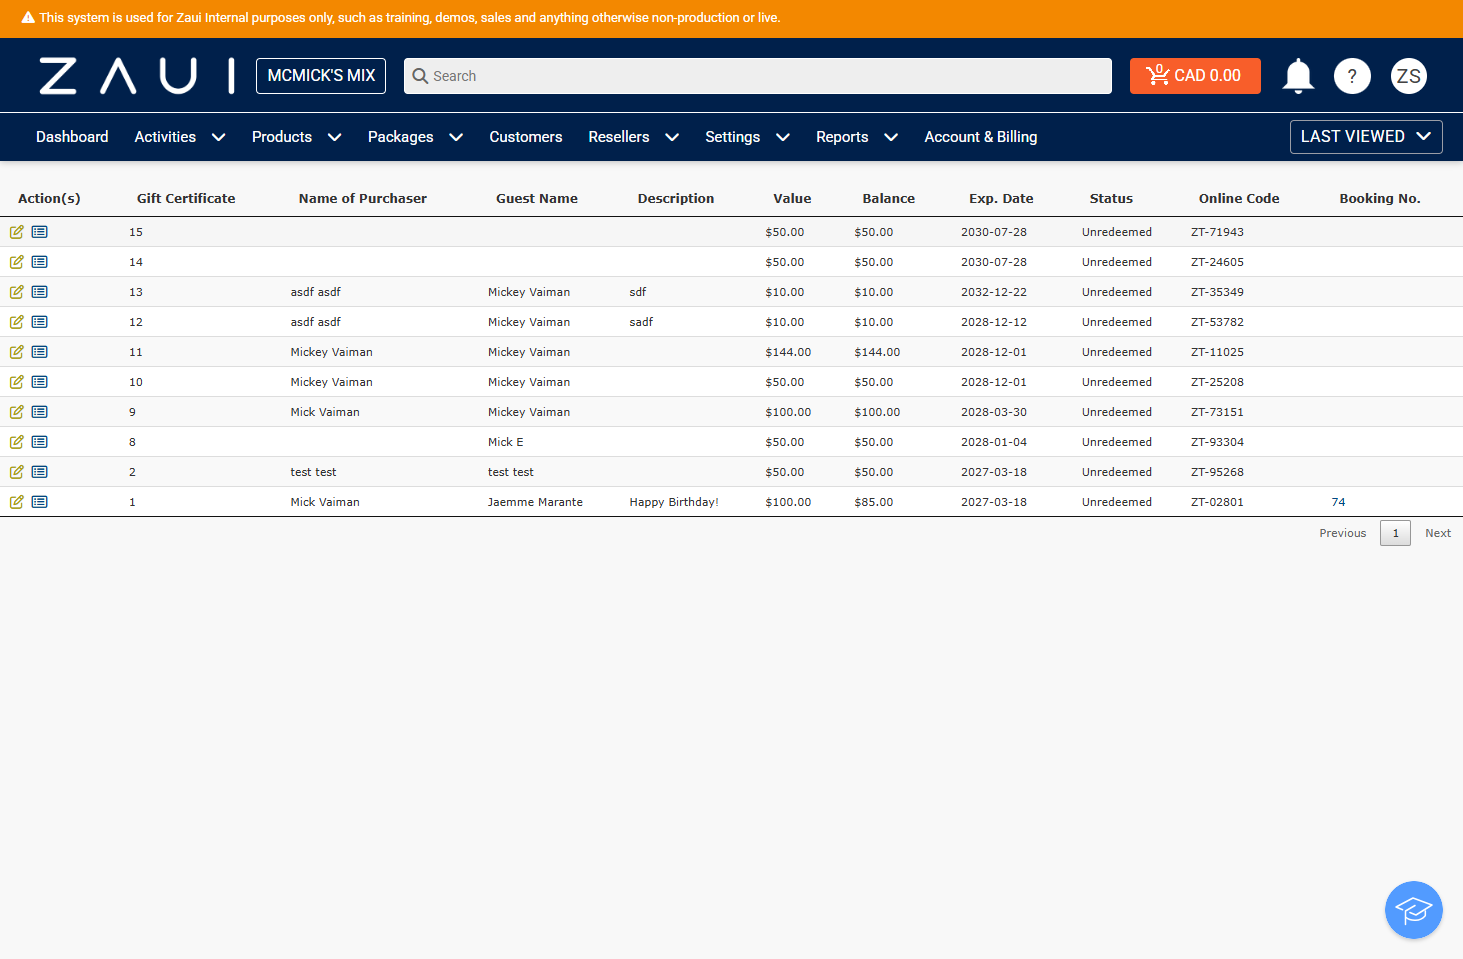Edit gift certificate 9 via pencil icon
The width and height of the screenshot is (1463, 959).
pos(17,412)
